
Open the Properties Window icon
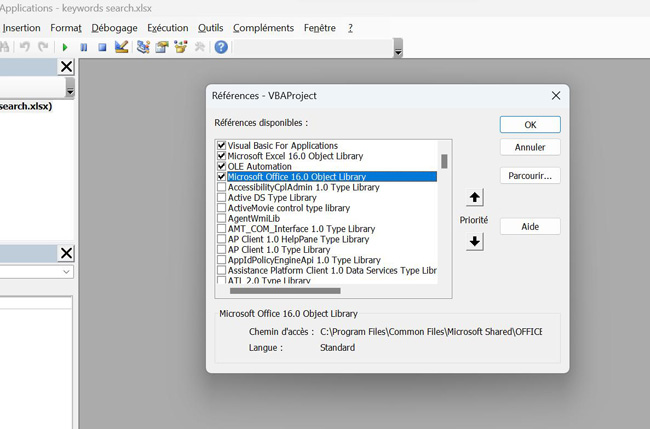coord(162,47)
